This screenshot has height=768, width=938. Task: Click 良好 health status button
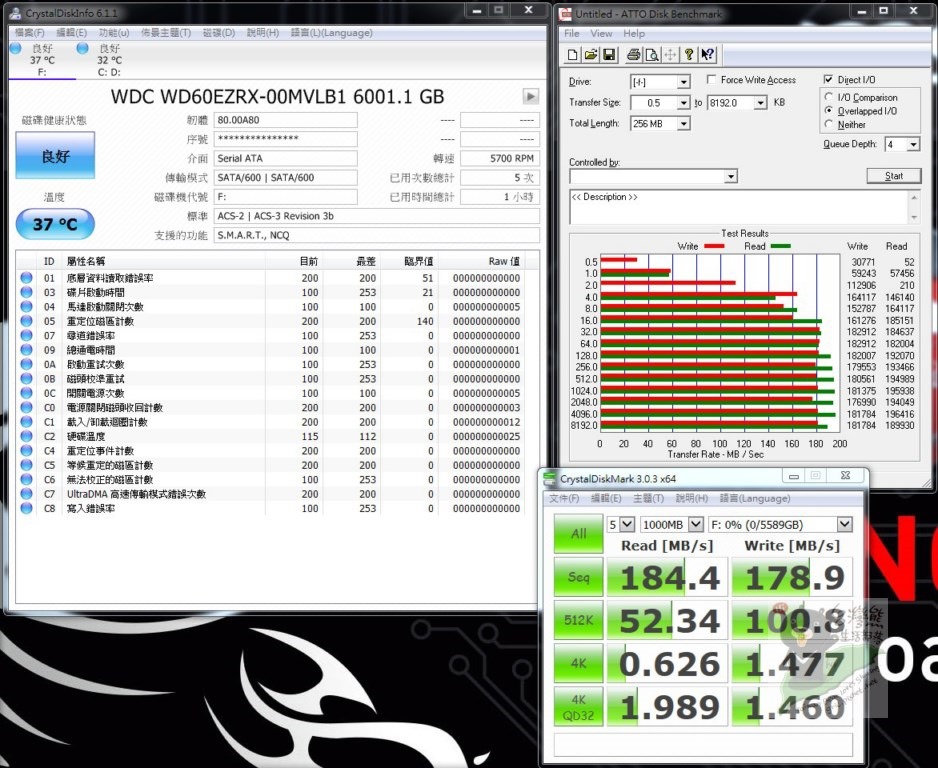coord(55,156)
